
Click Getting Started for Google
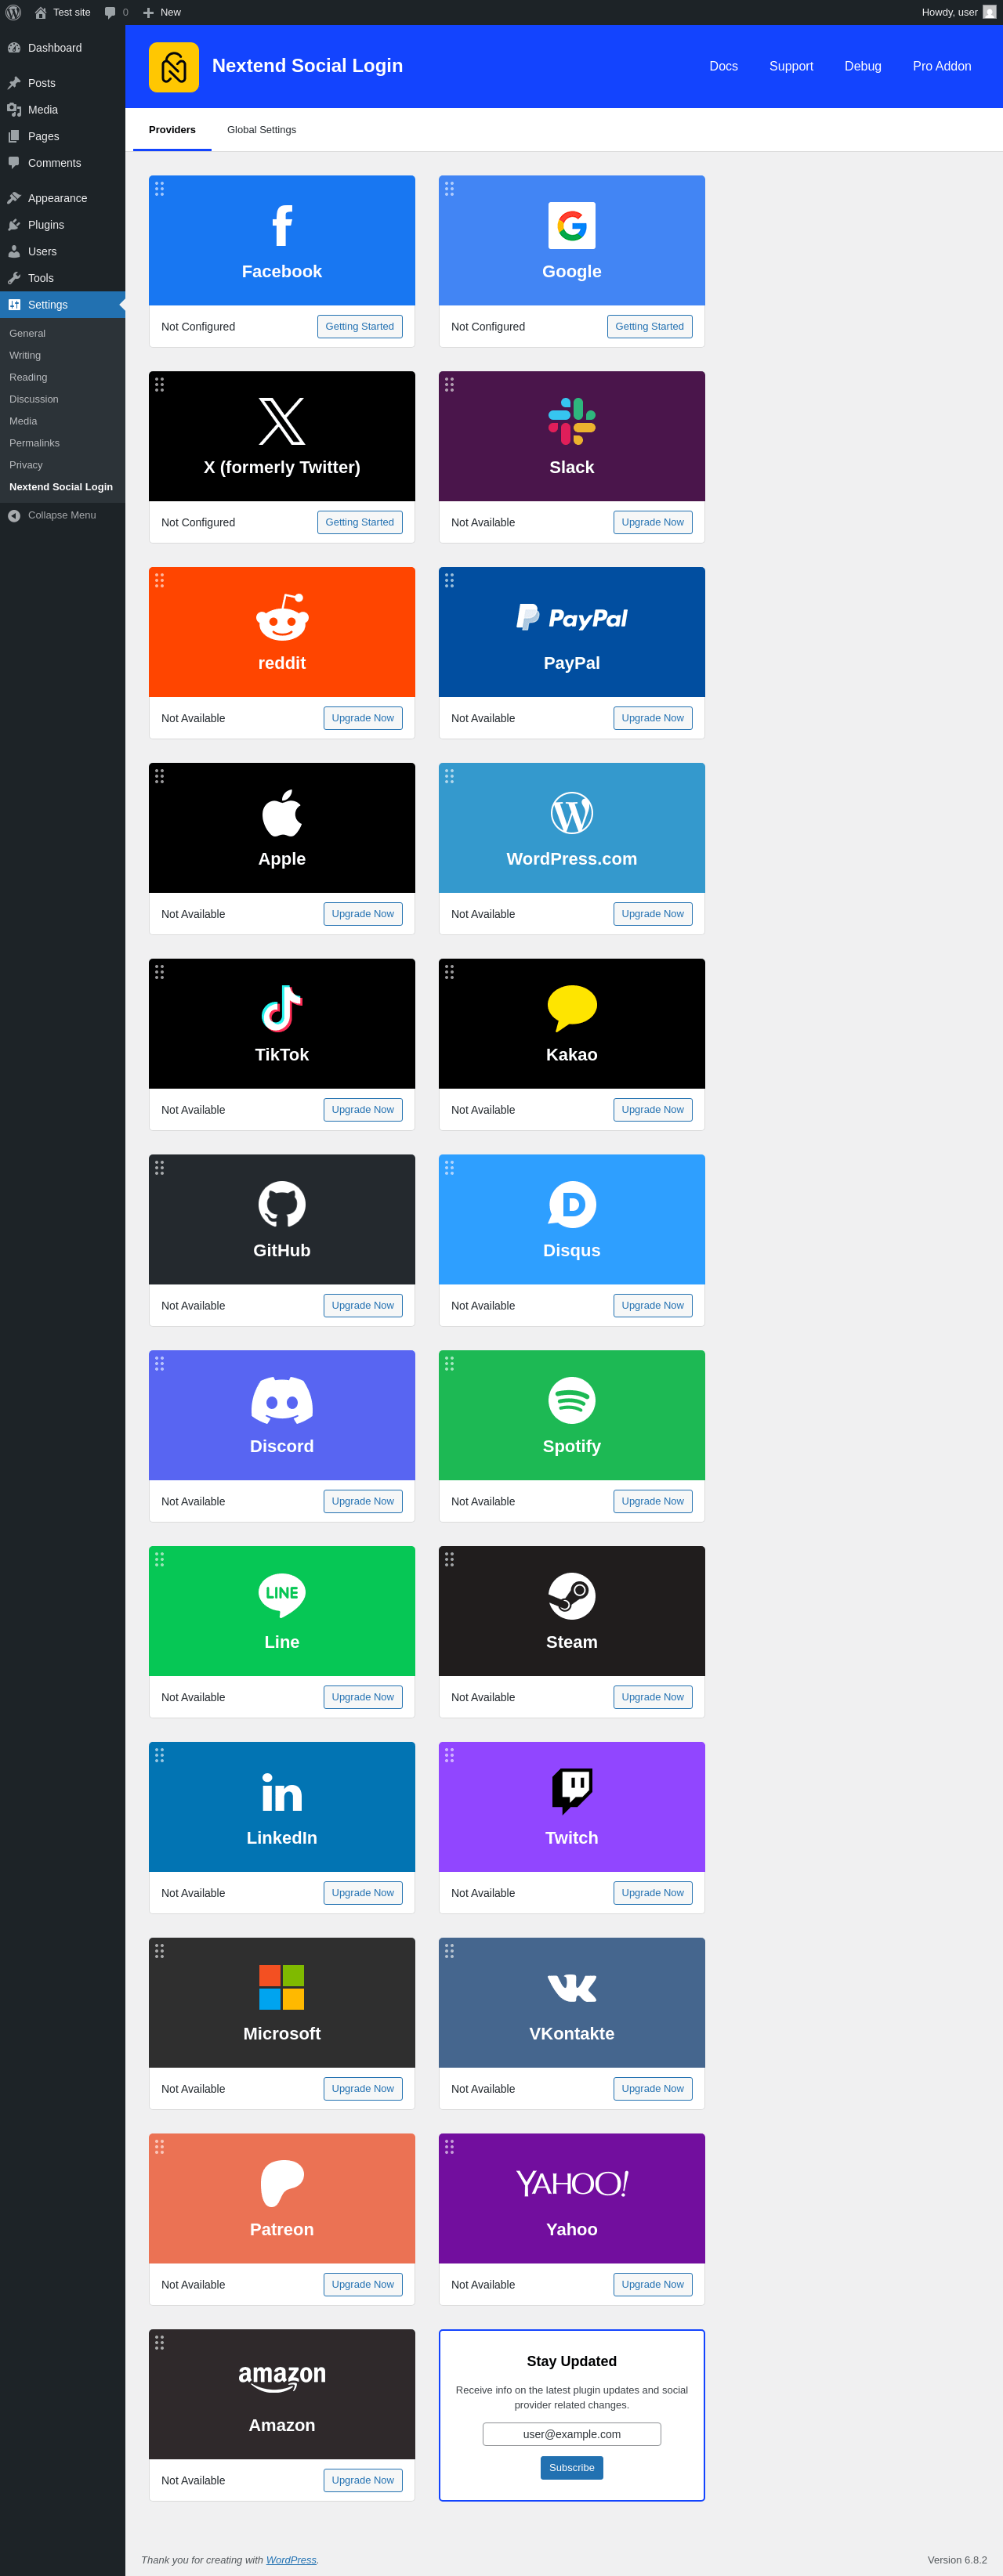click(649, 326)
